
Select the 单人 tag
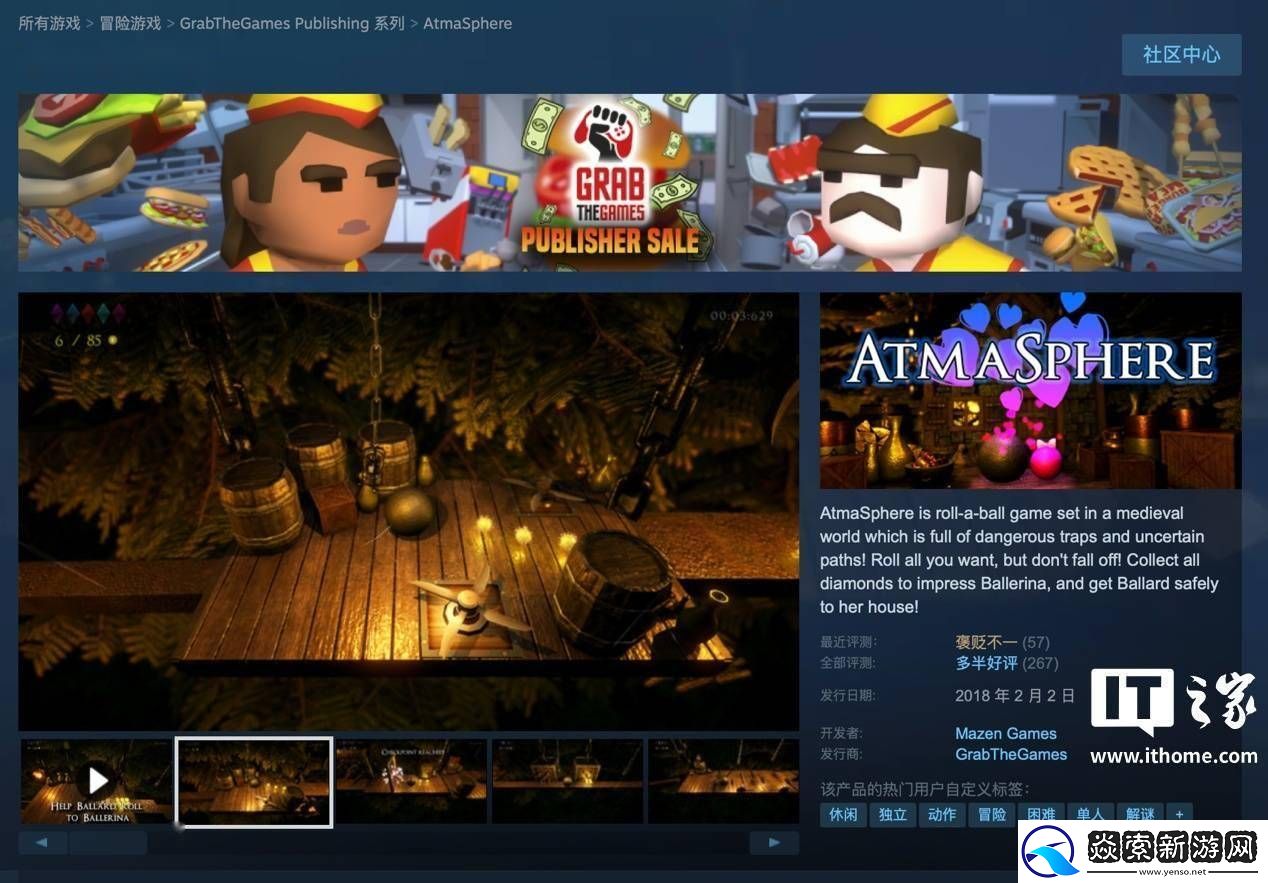click(x=1090, y=814)
